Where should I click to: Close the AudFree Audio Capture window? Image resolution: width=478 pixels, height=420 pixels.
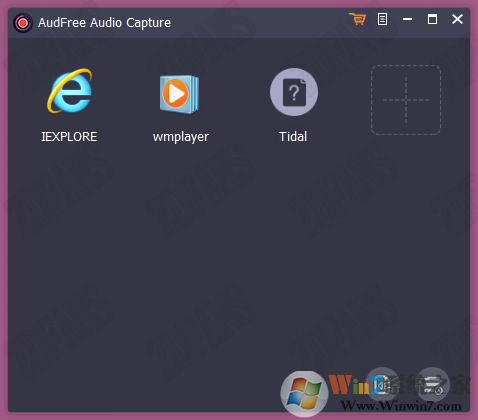click(x=457, y=19)
